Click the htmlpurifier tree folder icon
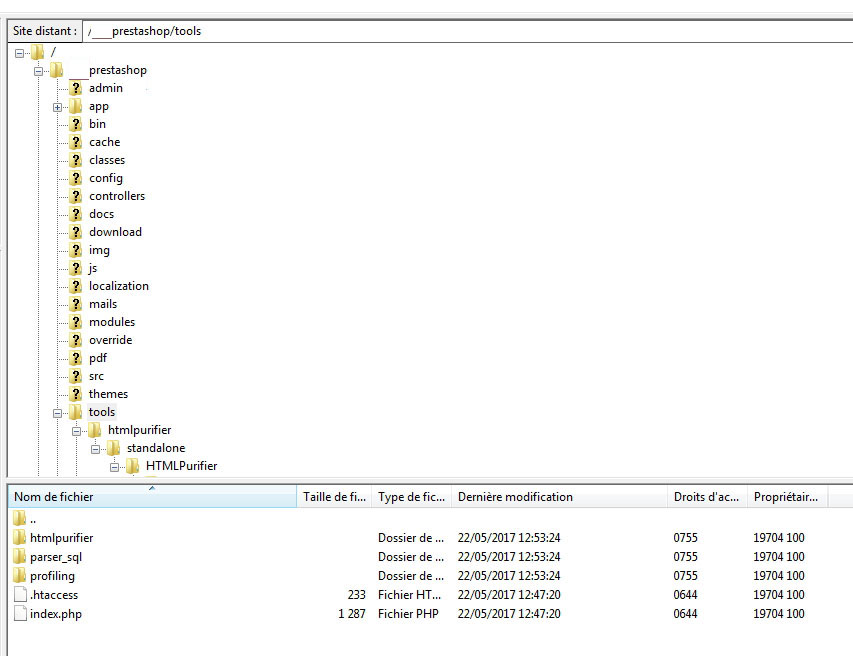The image size is (853, 656). click(95, 430)
